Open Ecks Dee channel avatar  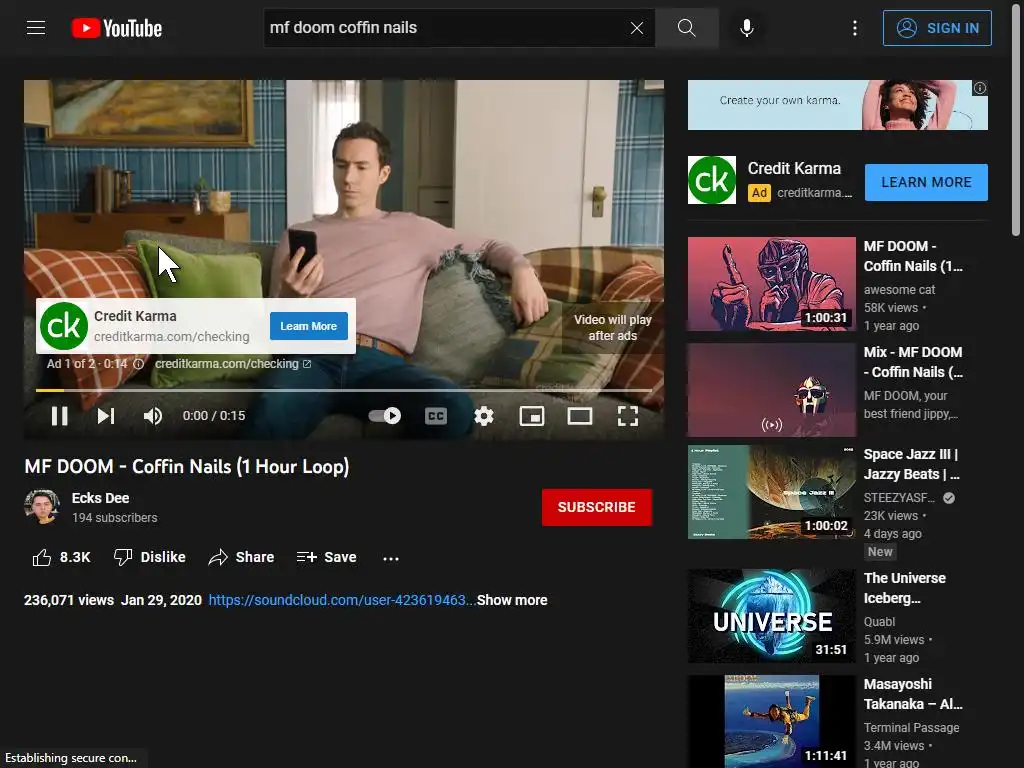(42, 507)
